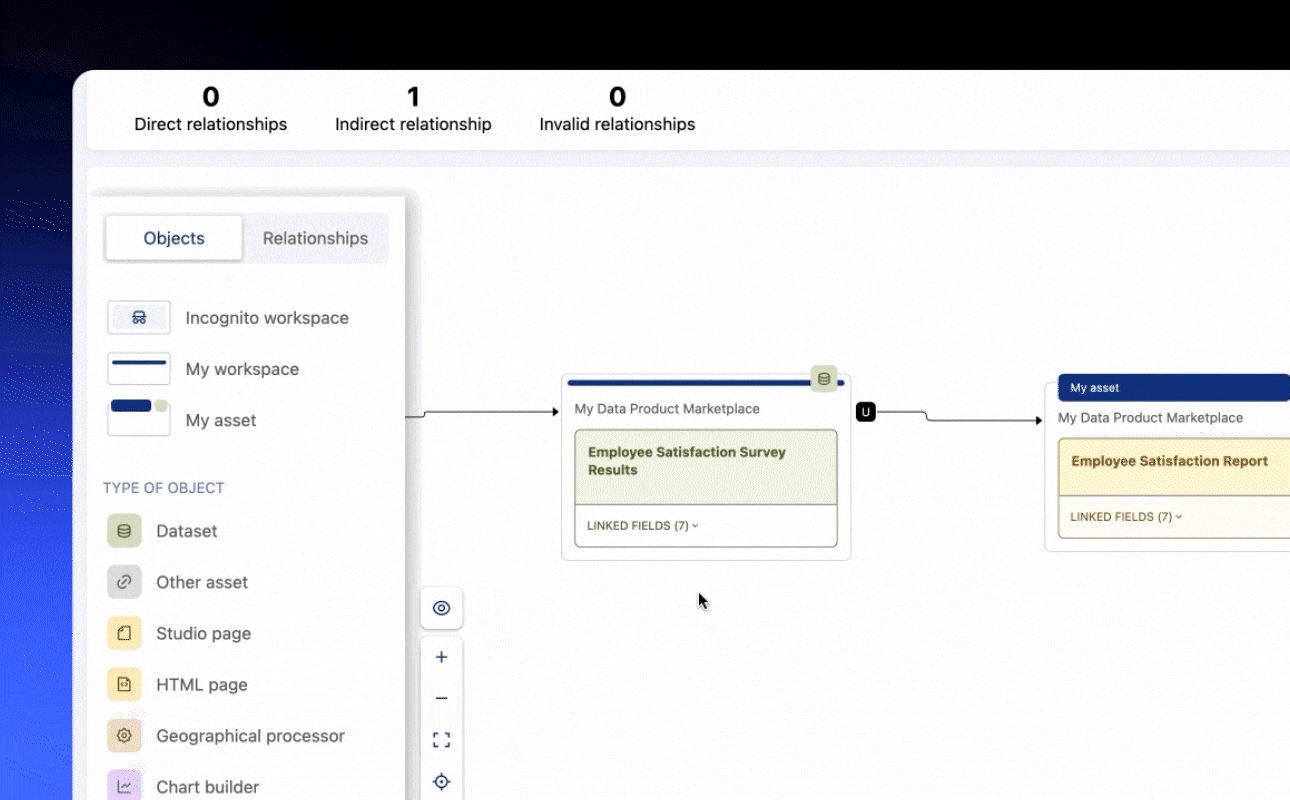
Task: Click the Studio page icon
Action: pyautogui.click(x=124, y=633)
